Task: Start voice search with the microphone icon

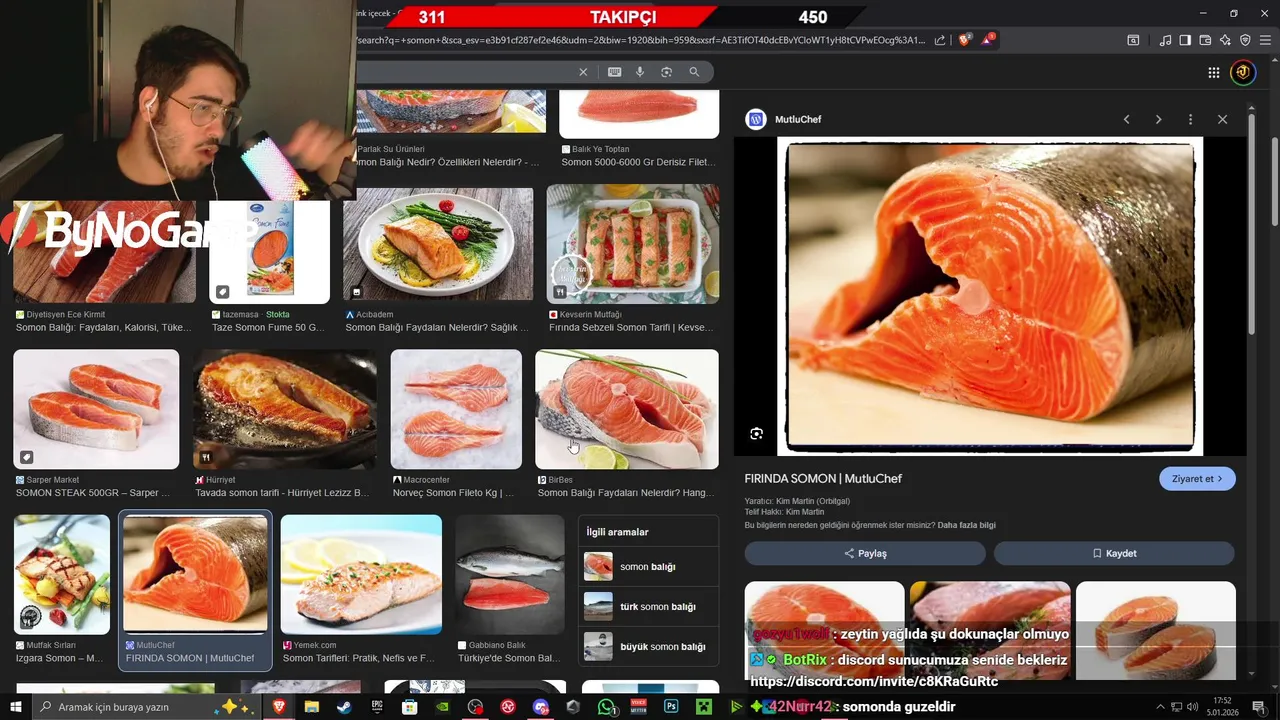Action: pos(640,72)
